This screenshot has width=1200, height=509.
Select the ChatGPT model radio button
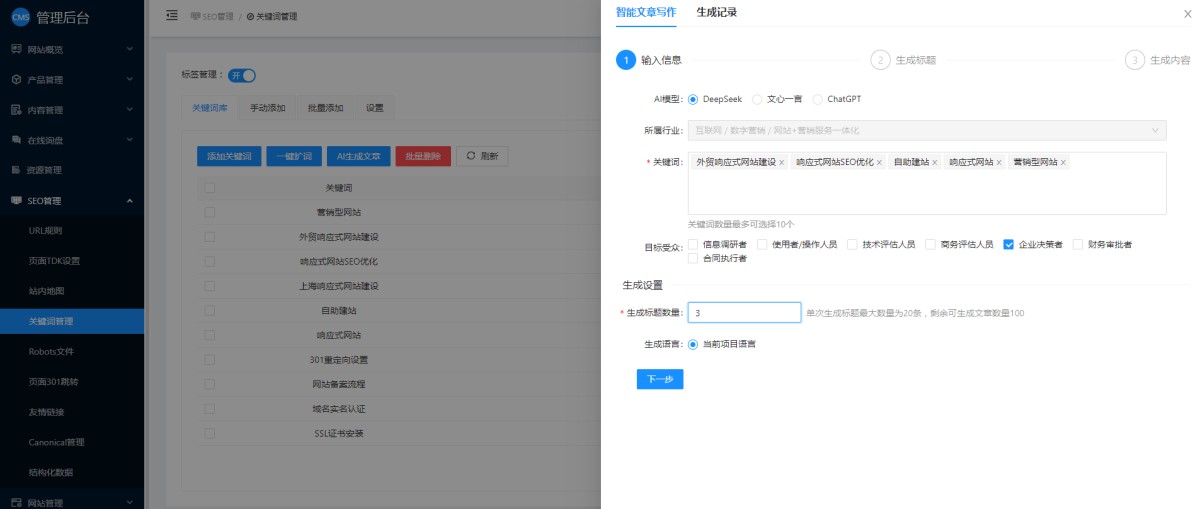coord(818,99)
